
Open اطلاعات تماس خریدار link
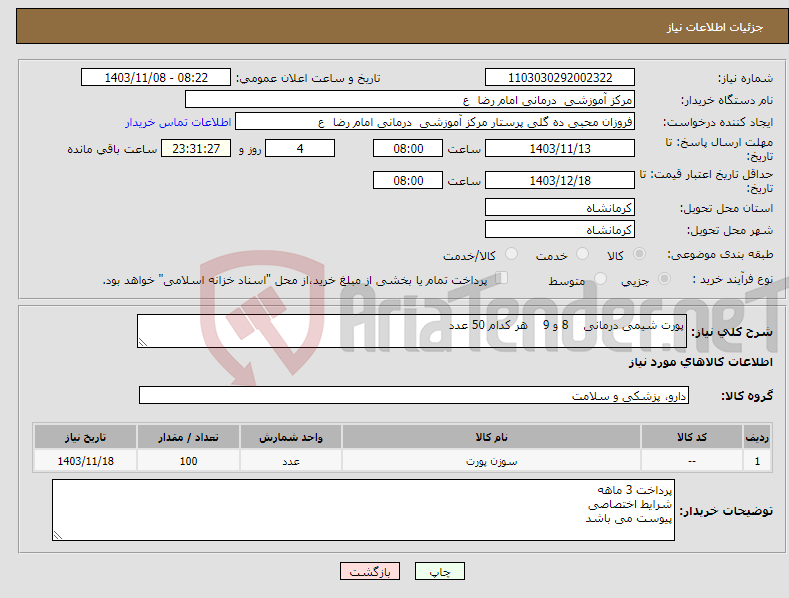(178, 122)
